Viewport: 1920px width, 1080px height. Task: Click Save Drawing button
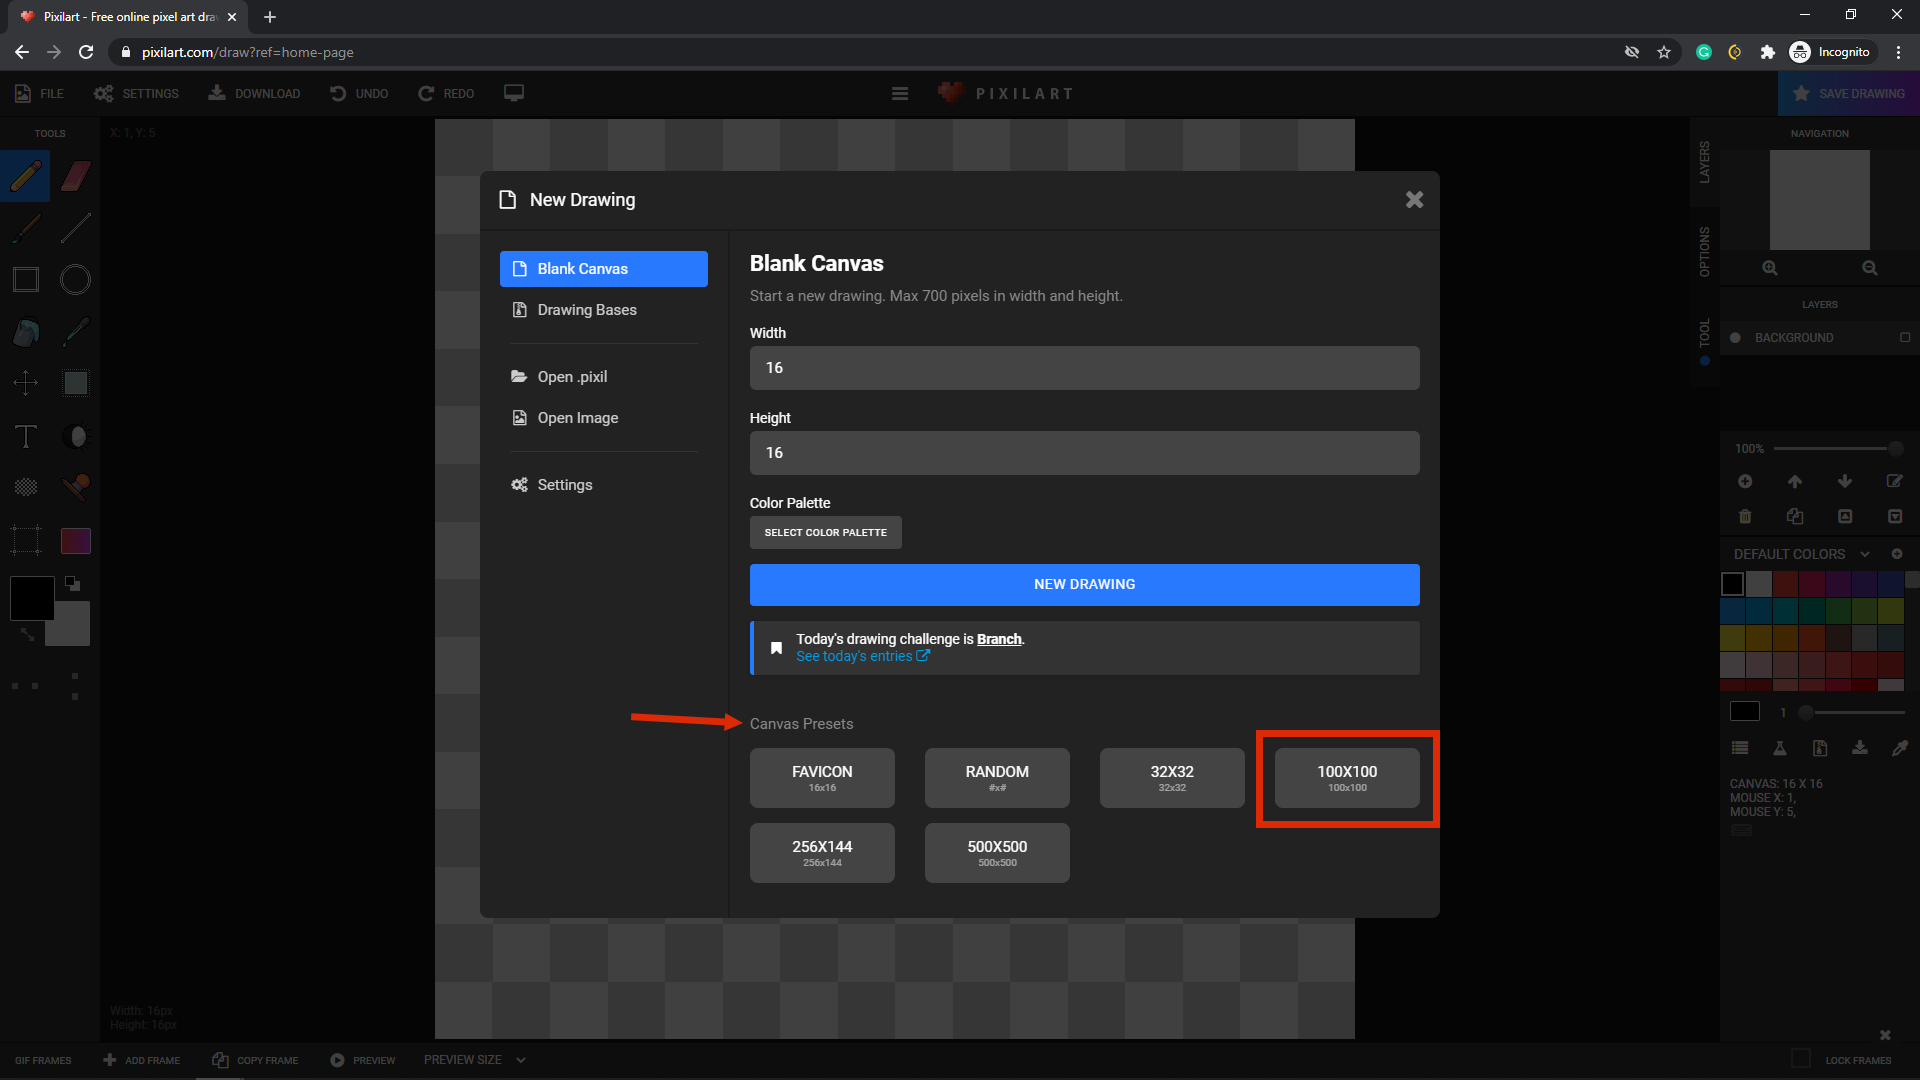[x=1849, y=93]
